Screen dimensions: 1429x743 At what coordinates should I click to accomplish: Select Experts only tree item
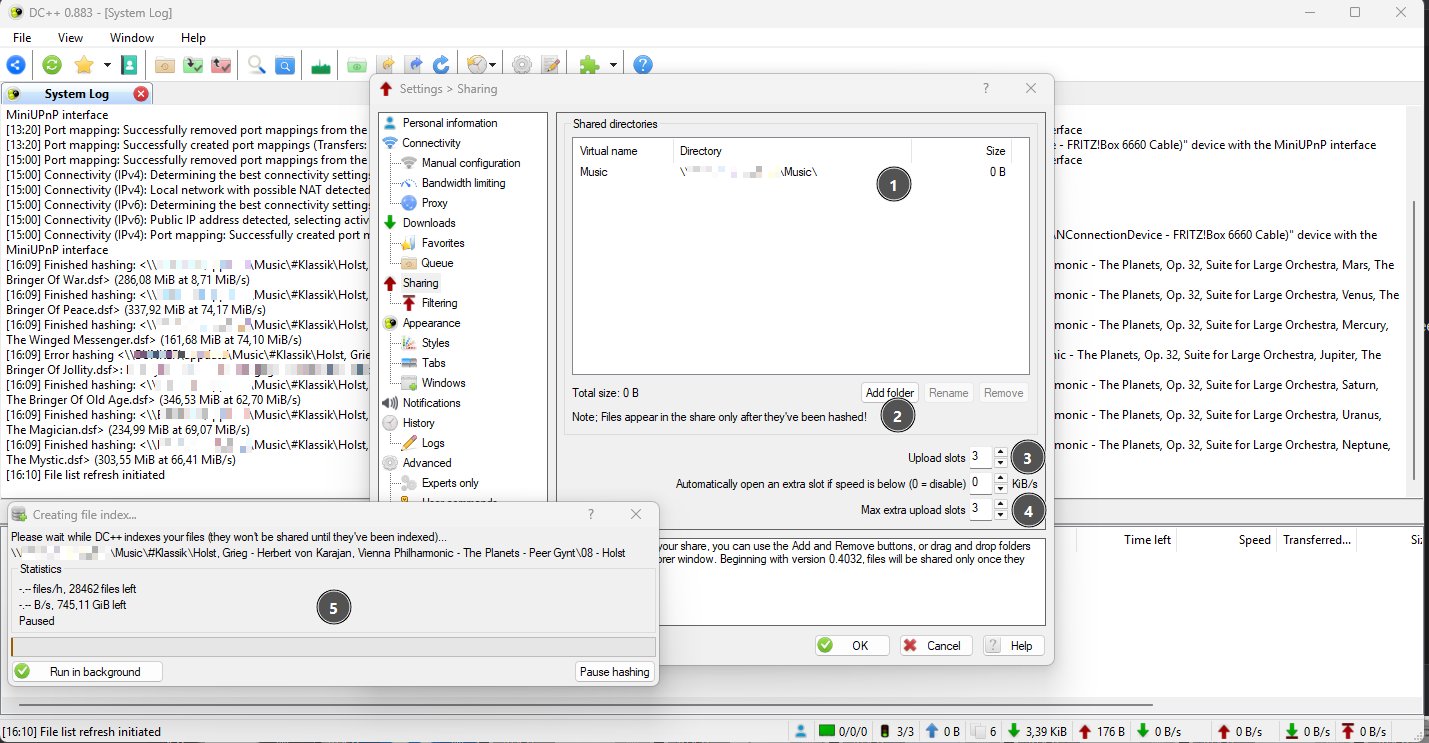tap(450, 483)
